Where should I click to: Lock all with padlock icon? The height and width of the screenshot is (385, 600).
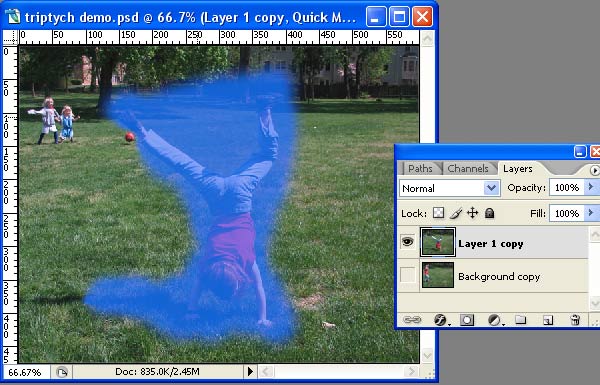[489, 213]
